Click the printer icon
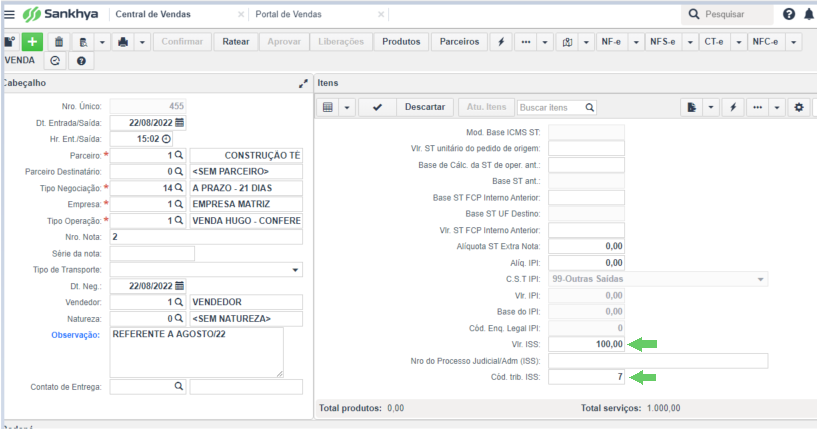The width and height of the screenshot is (817, 429). (123, 42)
